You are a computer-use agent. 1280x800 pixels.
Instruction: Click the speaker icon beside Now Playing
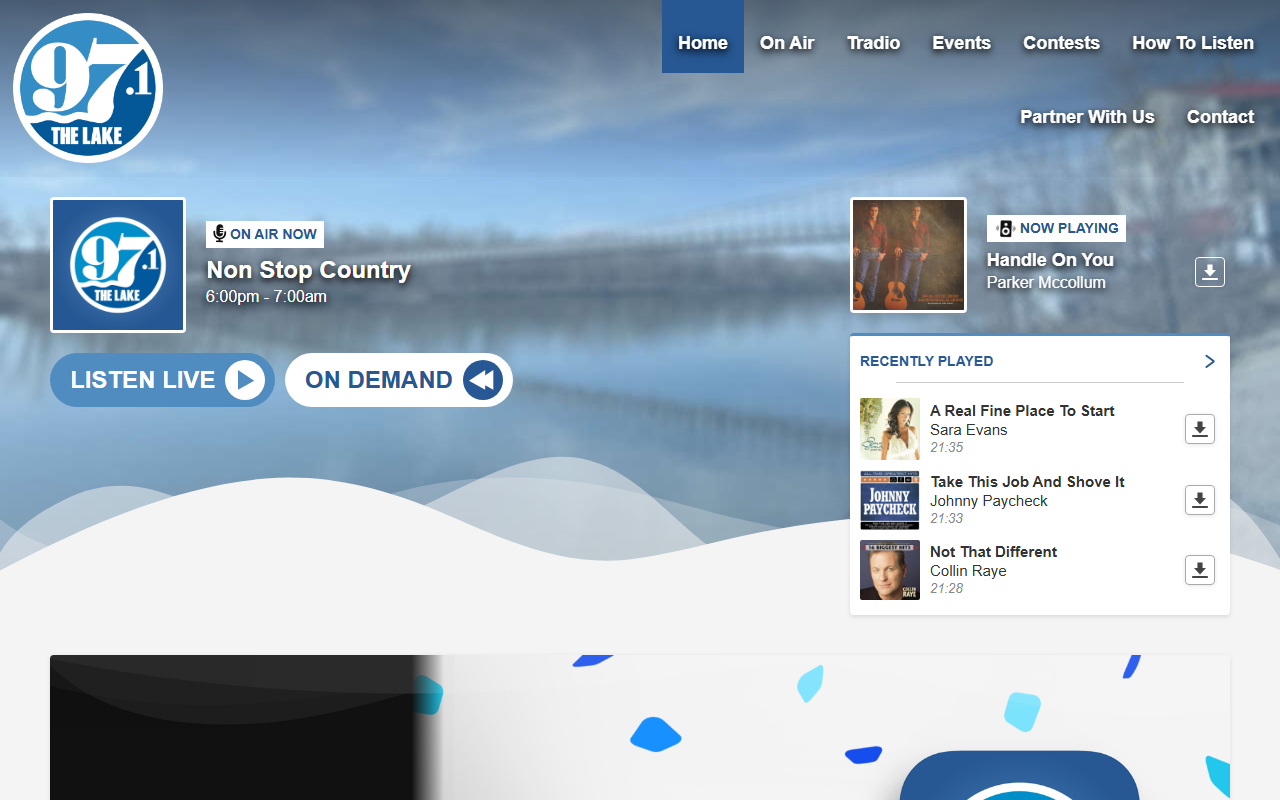click(x=1005, y=228)
